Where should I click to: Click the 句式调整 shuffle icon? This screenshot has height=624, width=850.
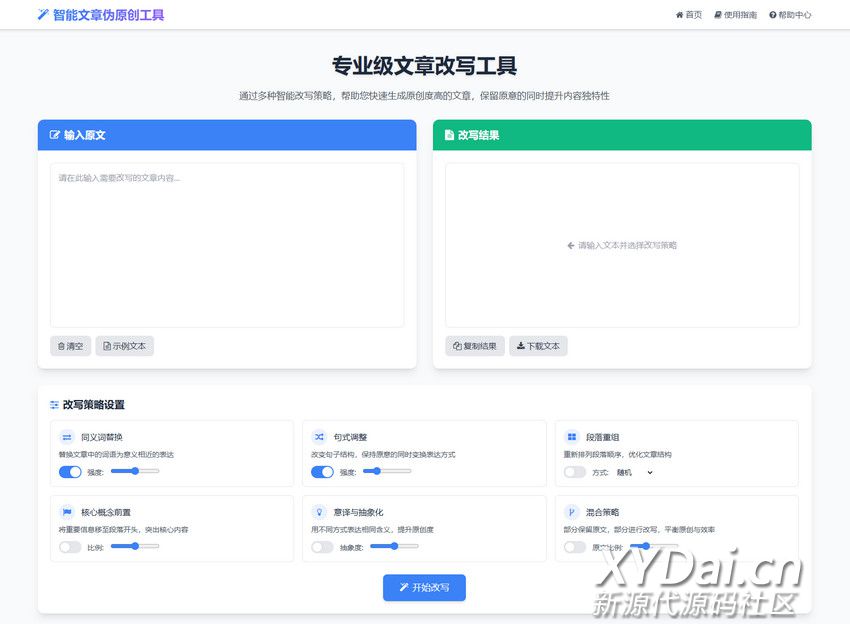click(319, 437)
